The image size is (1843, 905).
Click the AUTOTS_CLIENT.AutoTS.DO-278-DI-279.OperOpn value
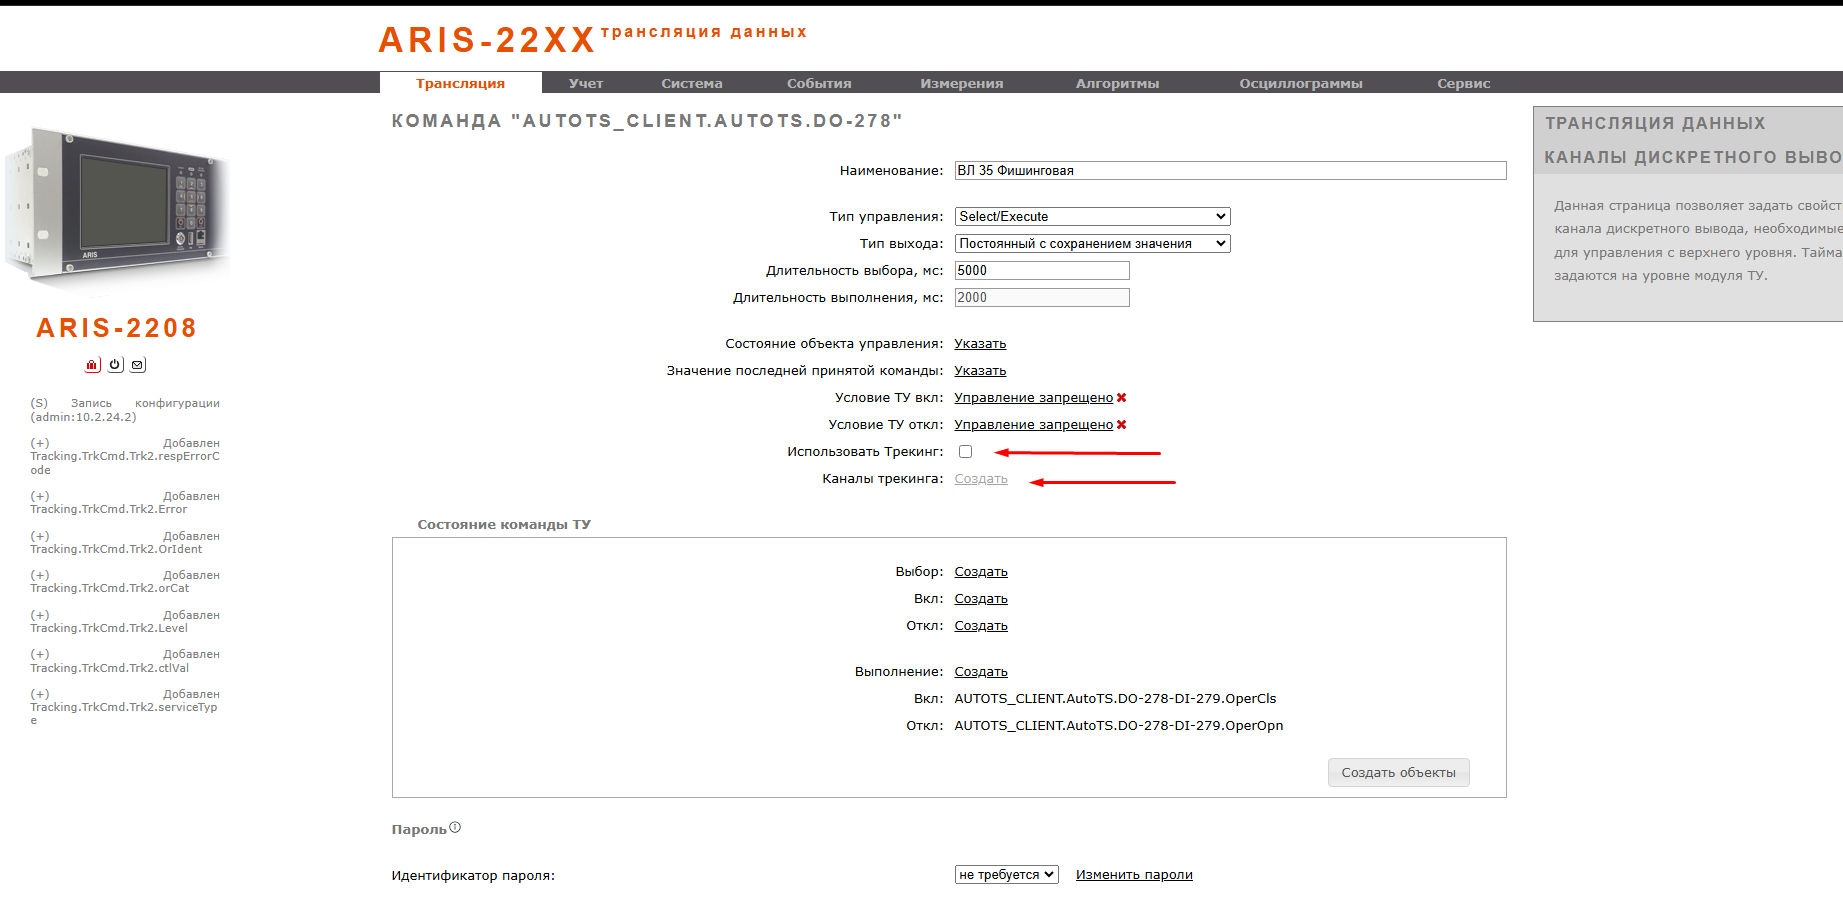pos(1118,726)
